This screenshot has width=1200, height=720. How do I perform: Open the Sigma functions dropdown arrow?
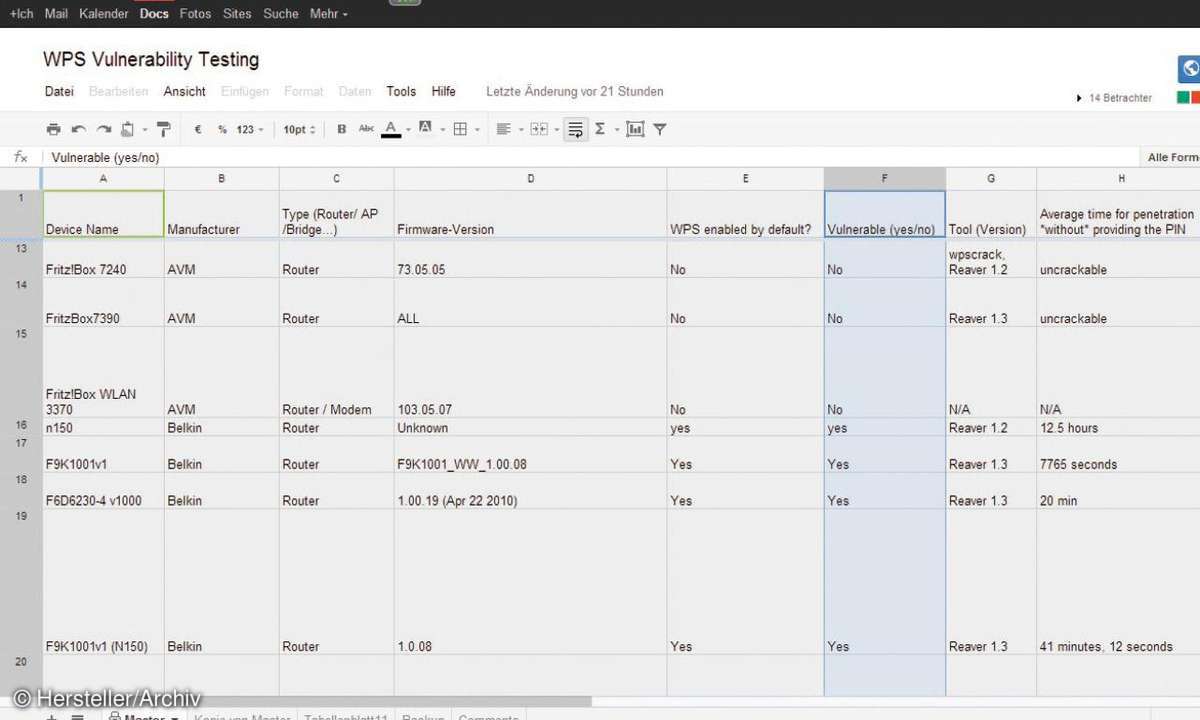pyautogui.click(x=616, y=130)
